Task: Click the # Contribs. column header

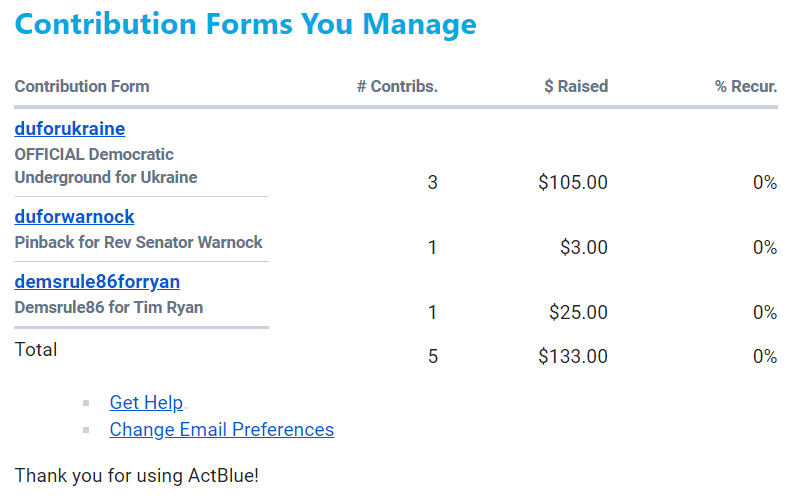Action: pyautogui.click(x=397, y=86)
